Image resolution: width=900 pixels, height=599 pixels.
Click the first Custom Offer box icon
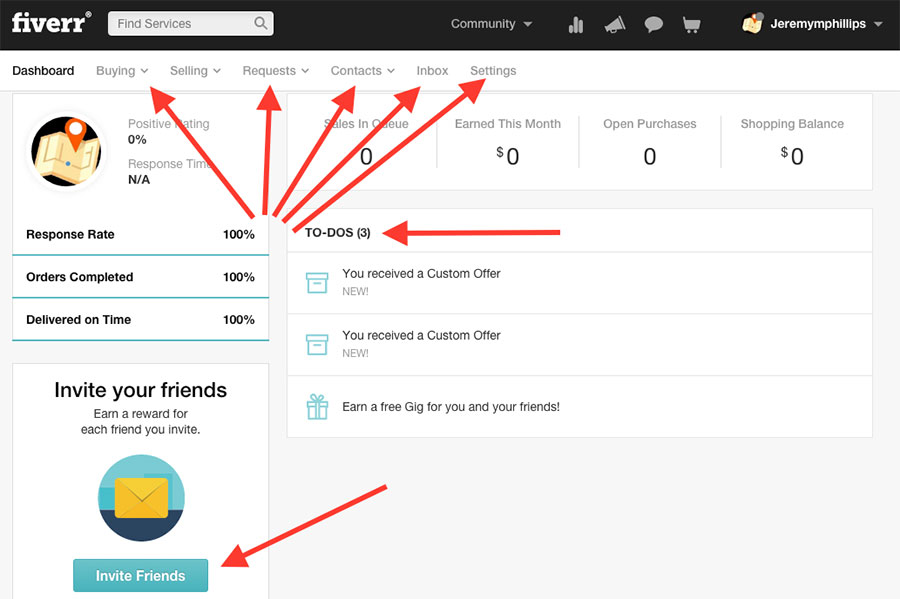(317, 282)
